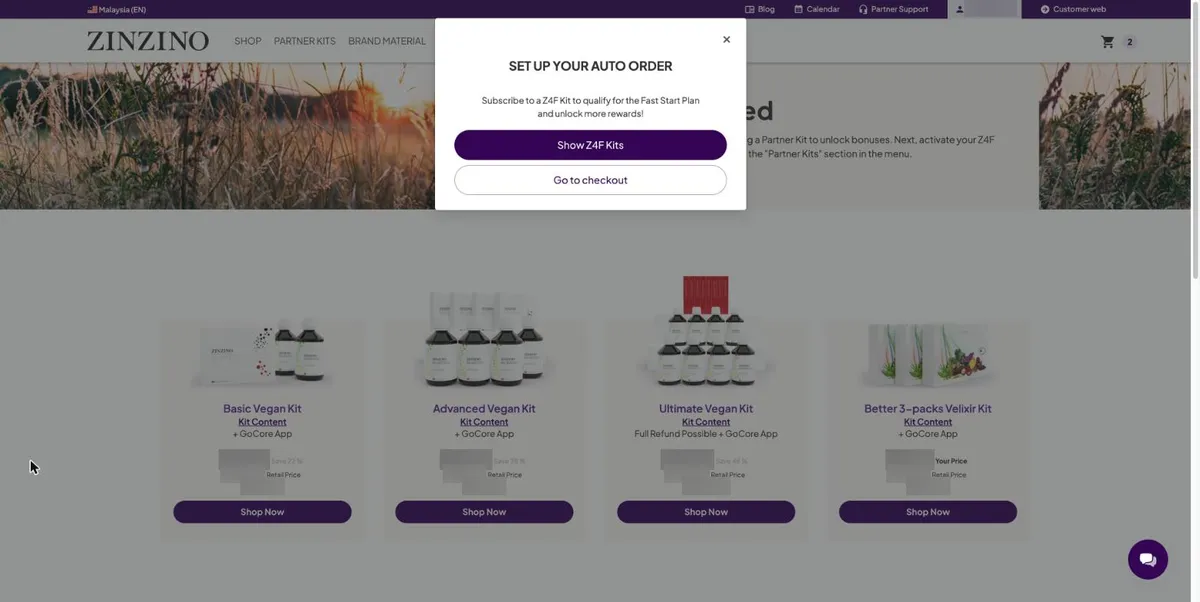Click Show Z4F Kits button
Viewport: 1200px width, 602px height.
[x=590, y=145]
